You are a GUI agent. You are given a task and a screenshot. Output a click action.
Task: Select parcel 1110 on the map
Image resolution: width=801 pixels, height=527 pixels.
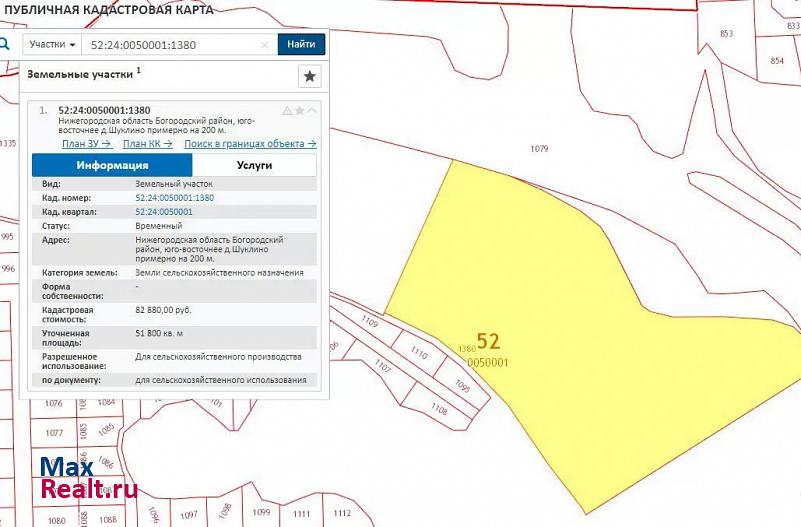(419, 354)
